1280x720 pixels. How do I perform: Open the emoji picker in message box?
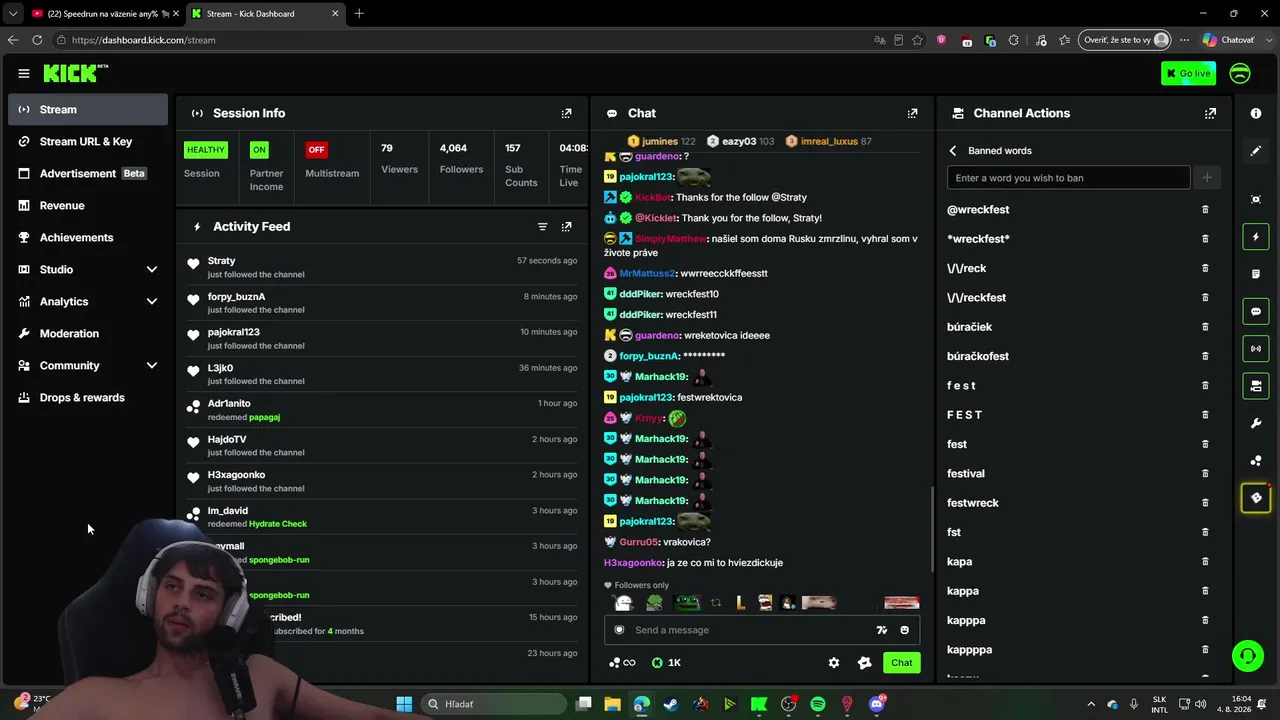pos(905,630)
